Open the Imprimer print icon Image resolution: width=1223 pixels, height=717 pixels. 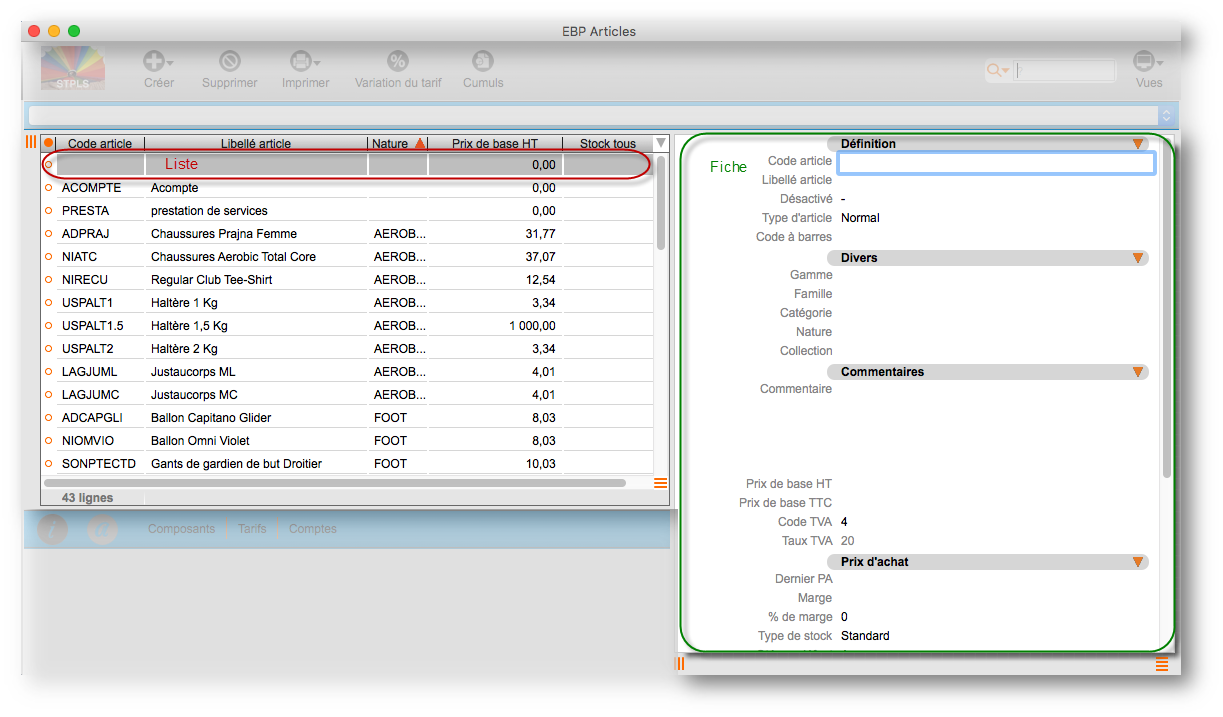click(301, 62)
